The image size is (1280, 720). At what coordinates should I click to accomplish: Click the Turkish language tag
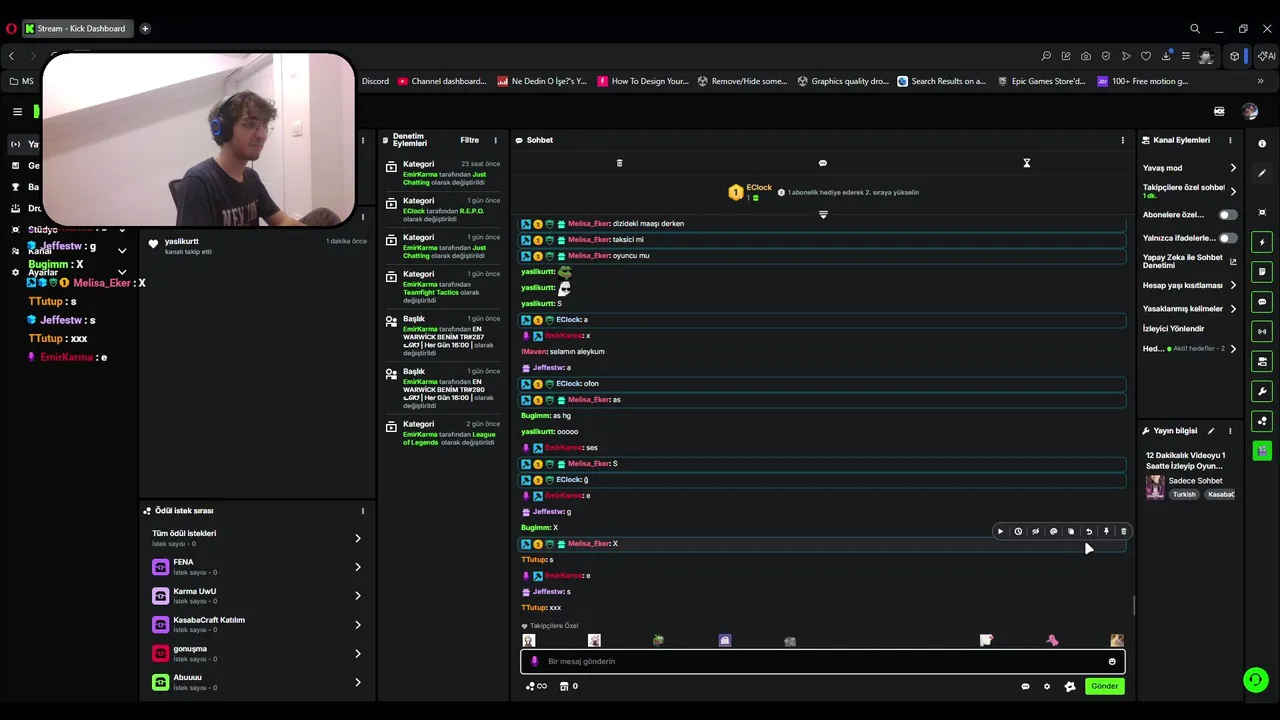[x=1184, y=494]
